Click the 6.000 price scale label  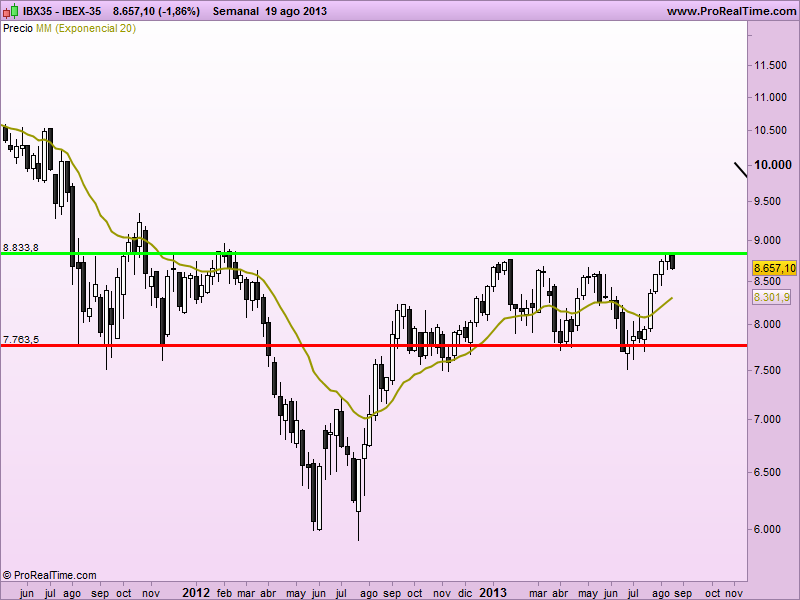point(767,530)
